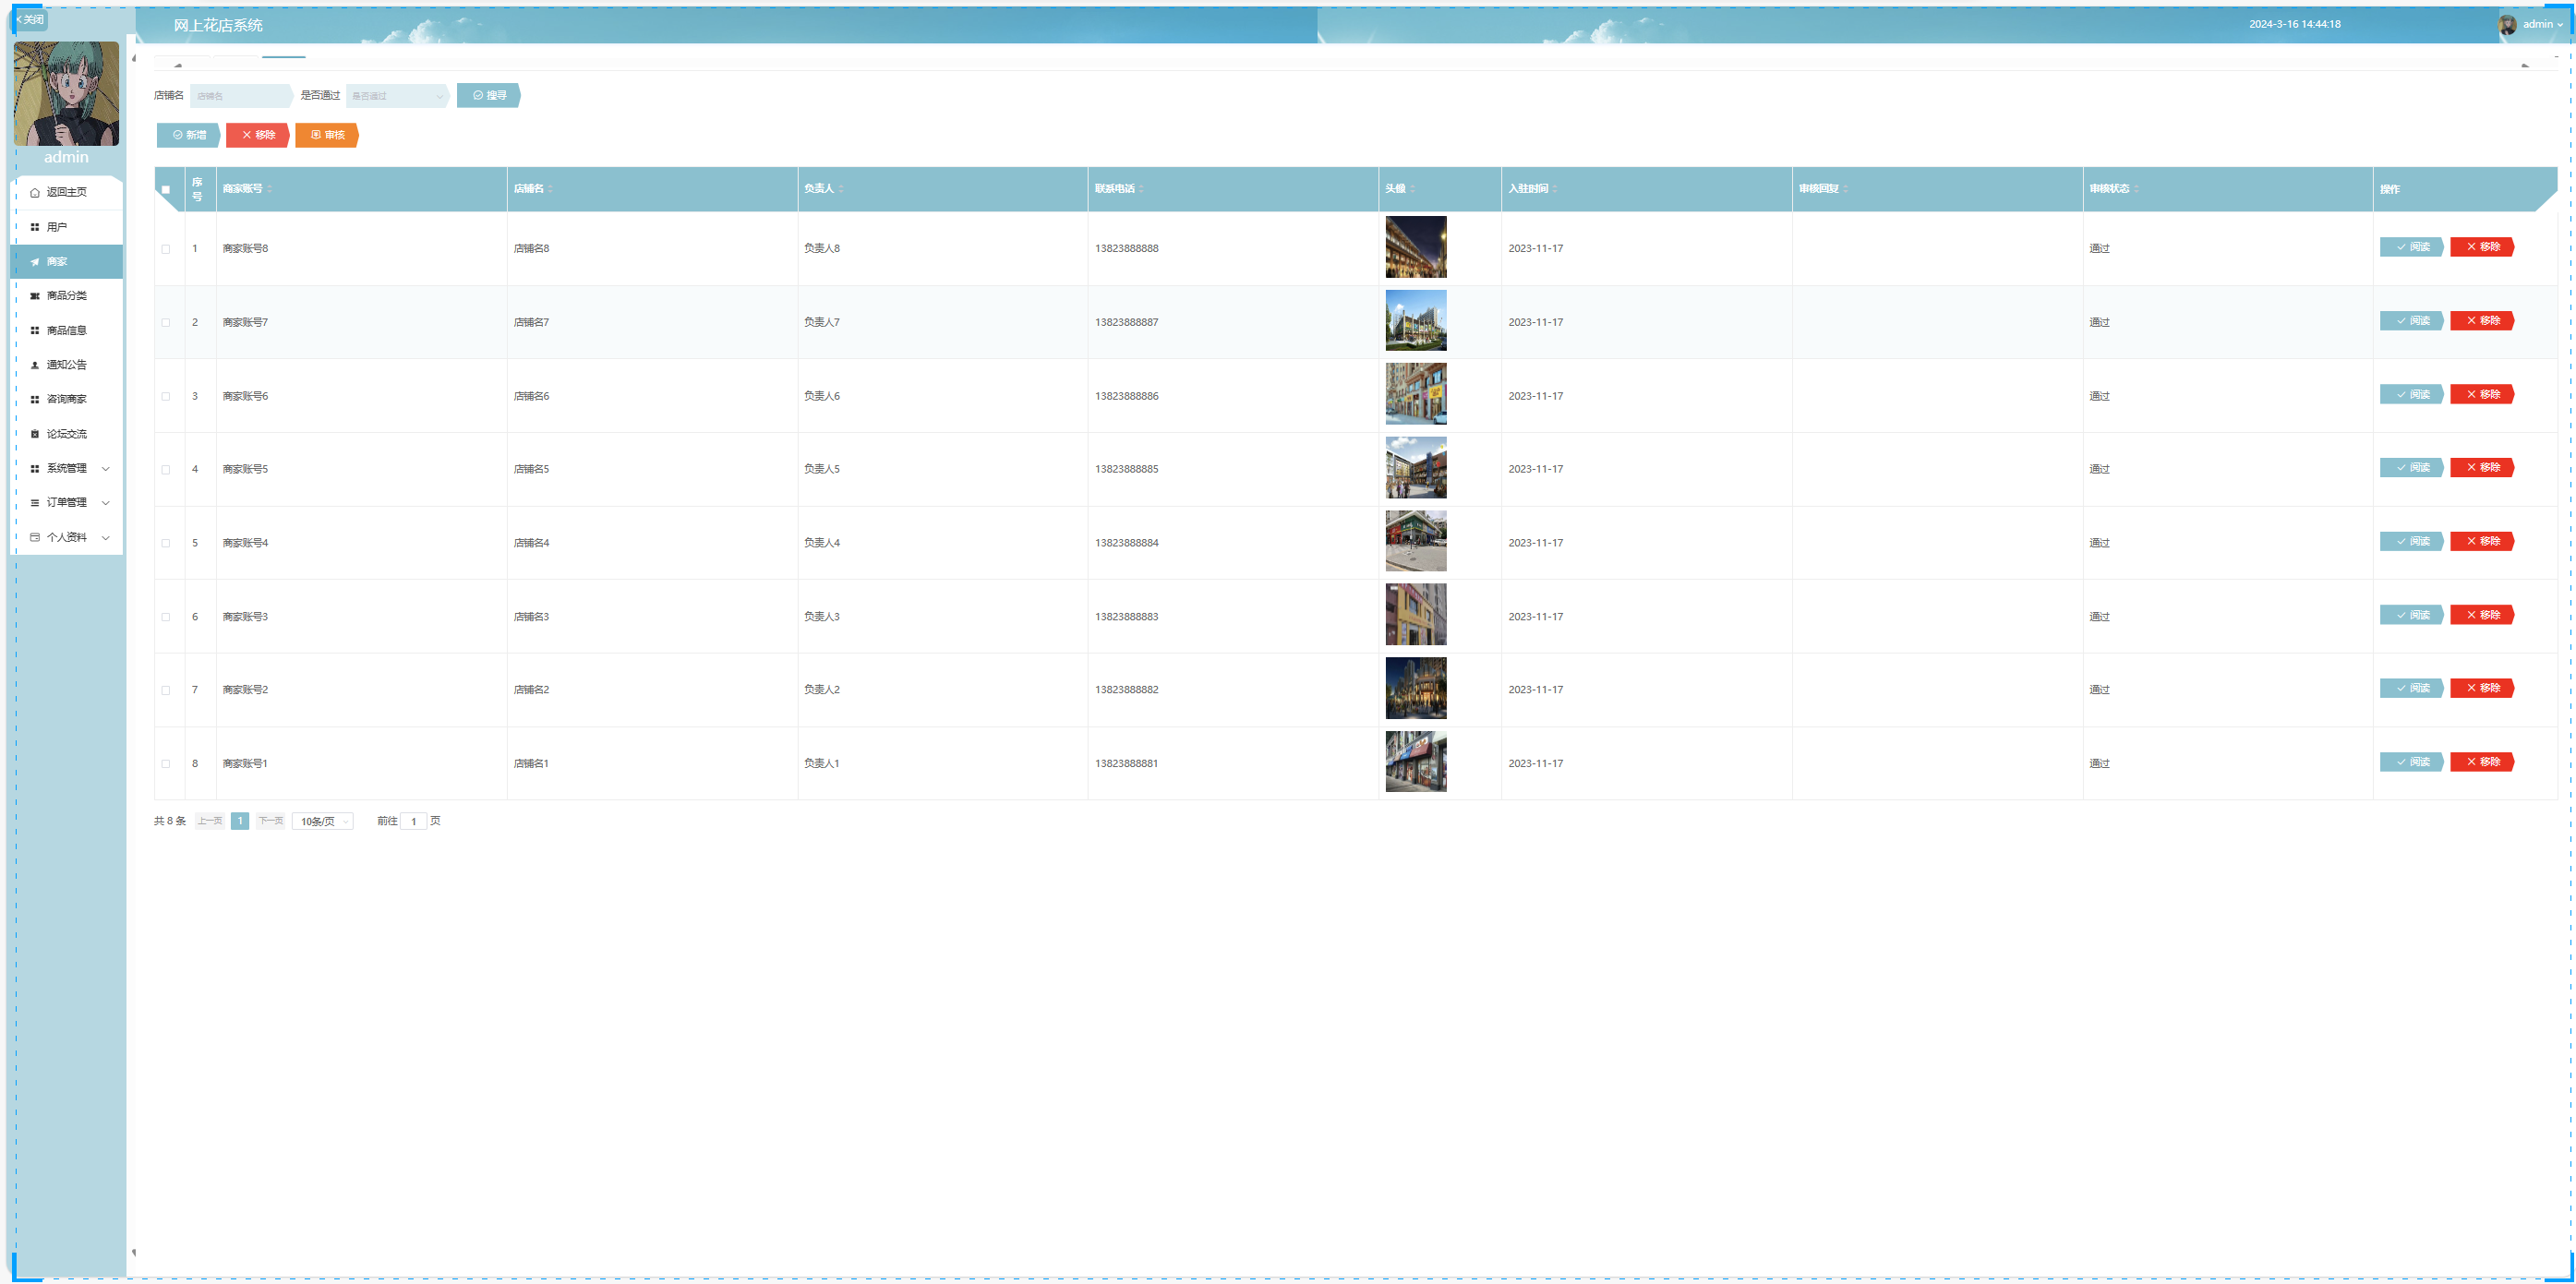The height and width of the screenshot is (1284, 2576).
Task: Select checkbox for 商家账号5 row
Action: tap(166, 470)
